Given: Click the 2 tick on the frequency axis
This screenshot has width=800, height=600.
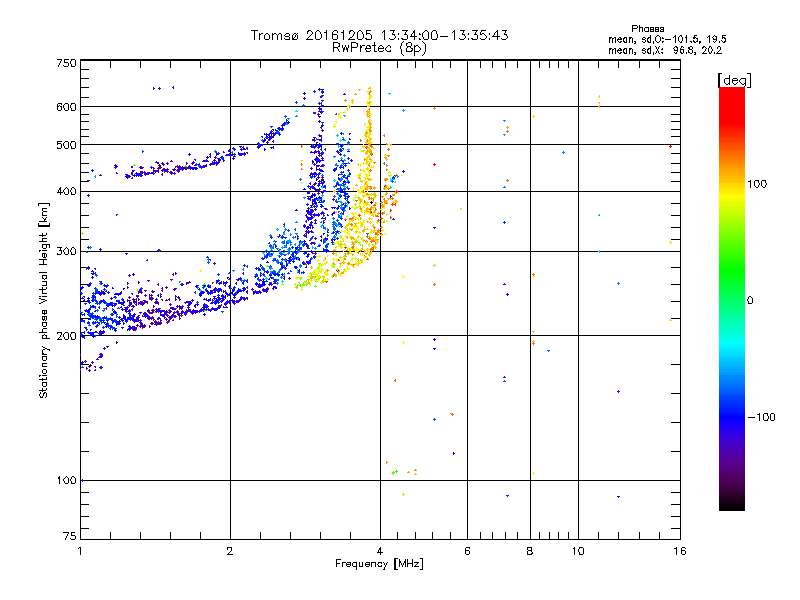Looking at the screenshot, I should click(x=230, y=551).
